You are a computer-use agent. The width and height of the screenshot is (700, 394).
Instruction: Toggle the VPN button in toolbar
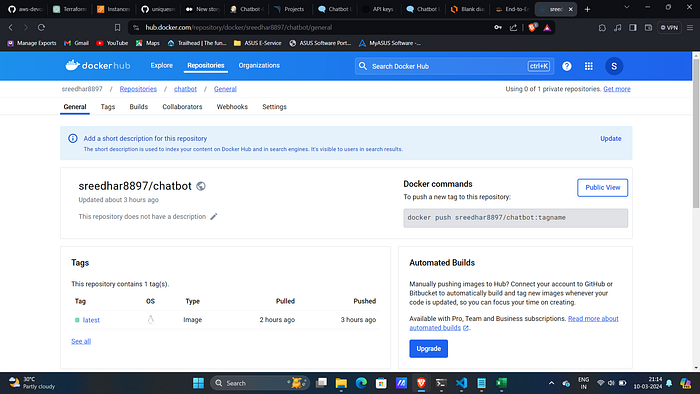click(x=669, y=27)
